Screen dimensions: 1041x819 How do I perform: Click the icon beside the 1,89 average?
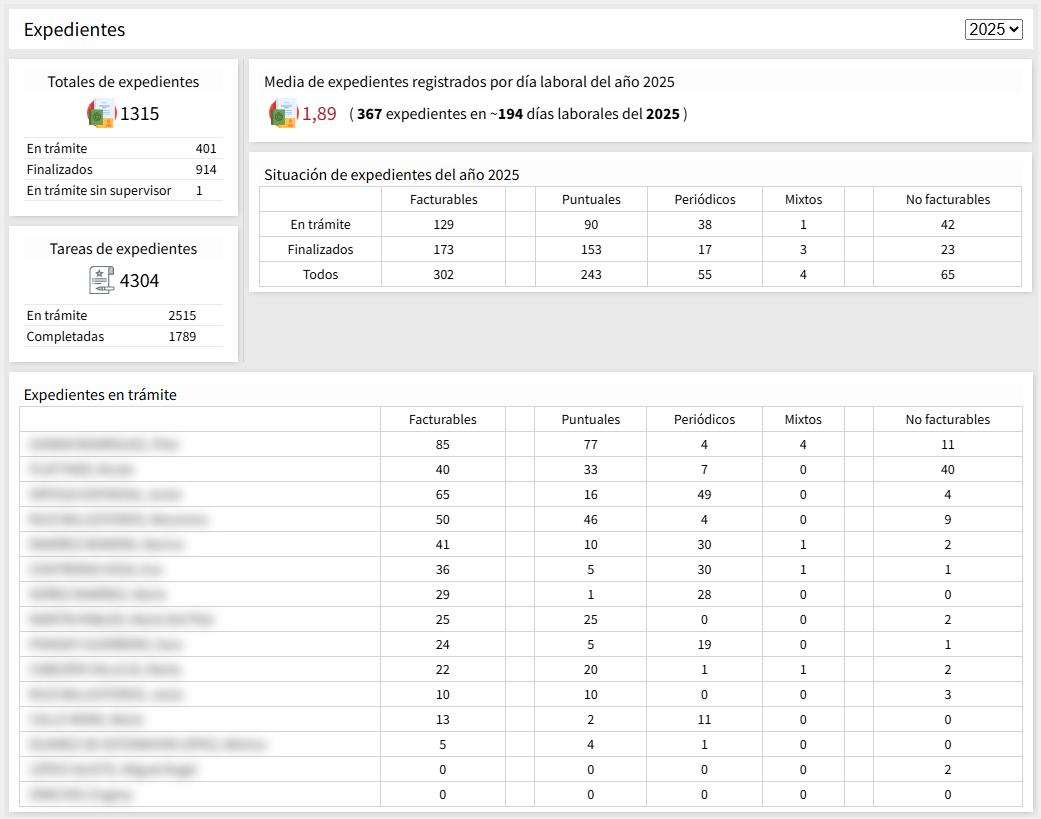(x=283, y=114)
